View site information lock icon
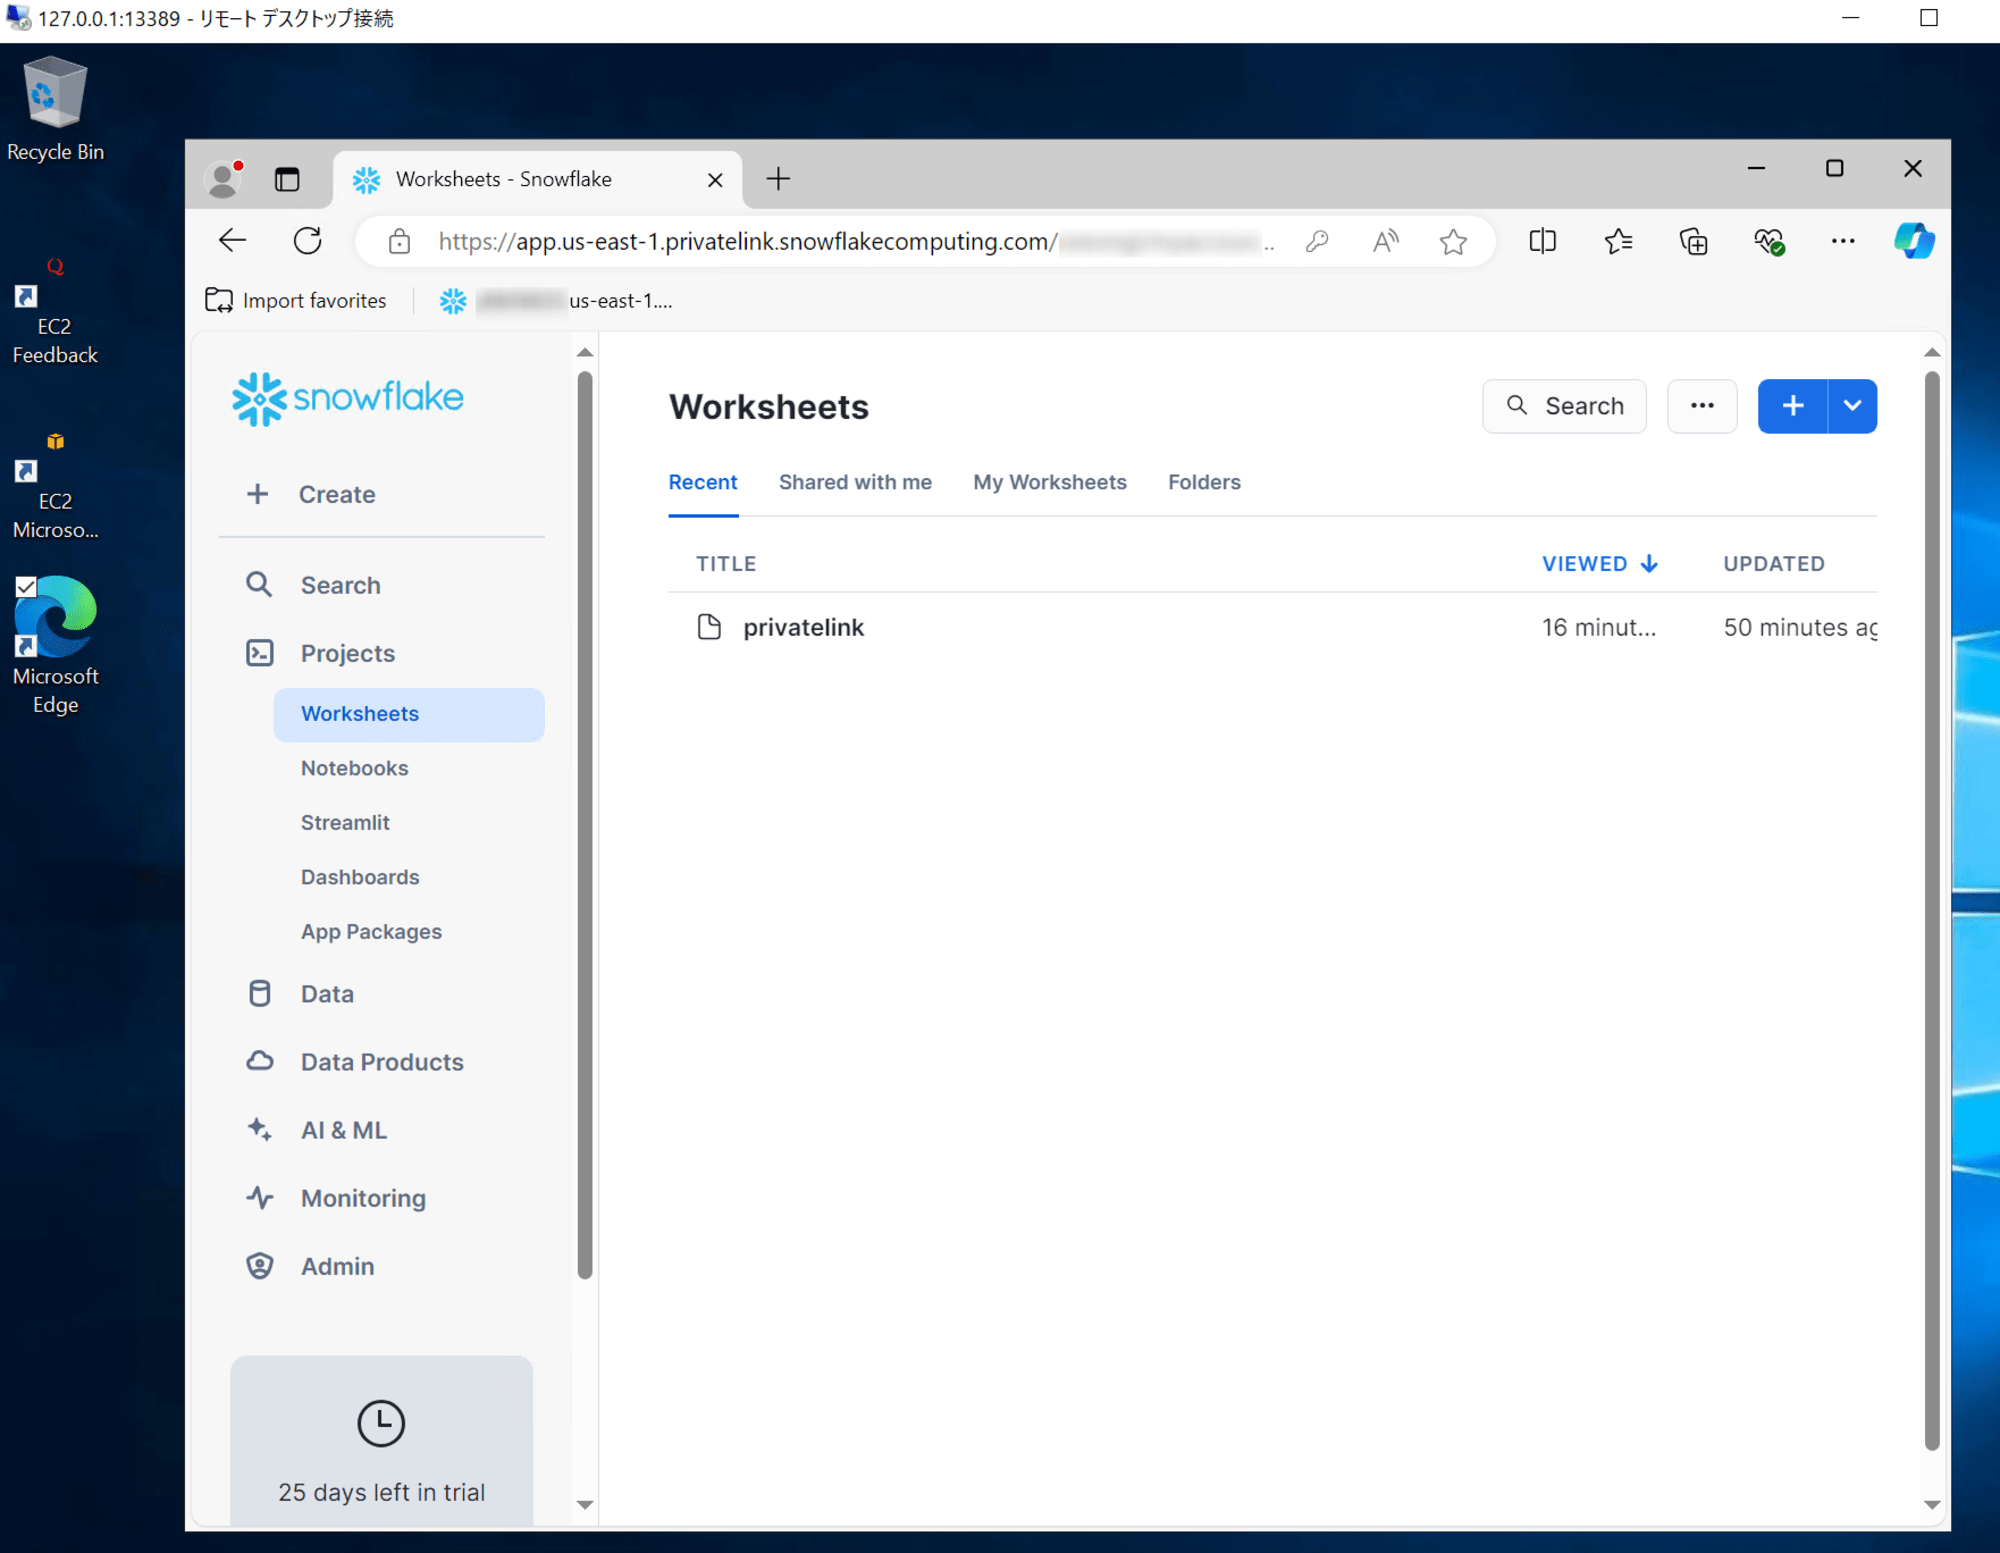 click(399, 242)
